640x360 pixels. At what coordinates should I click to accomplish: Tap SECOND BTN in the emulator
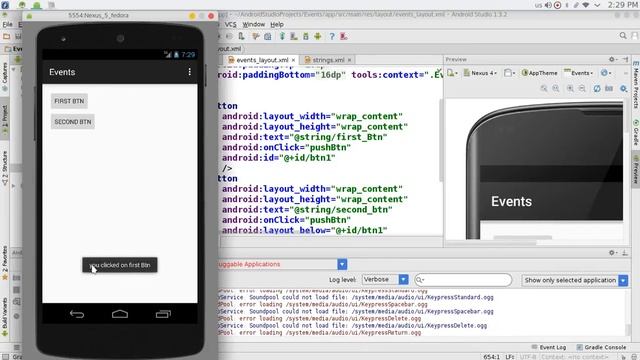pyautogui.click(x=73, y=122)
